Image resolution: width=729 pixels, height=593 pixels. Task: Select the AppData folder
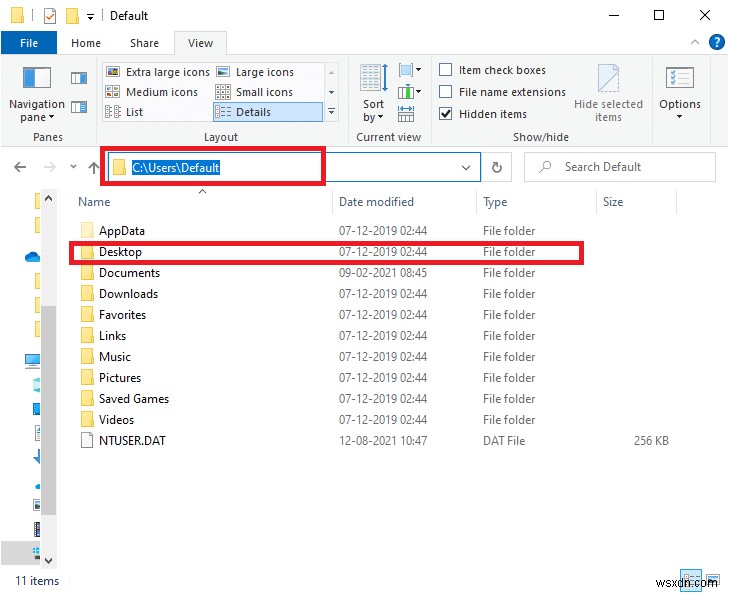tap(121, 231)
